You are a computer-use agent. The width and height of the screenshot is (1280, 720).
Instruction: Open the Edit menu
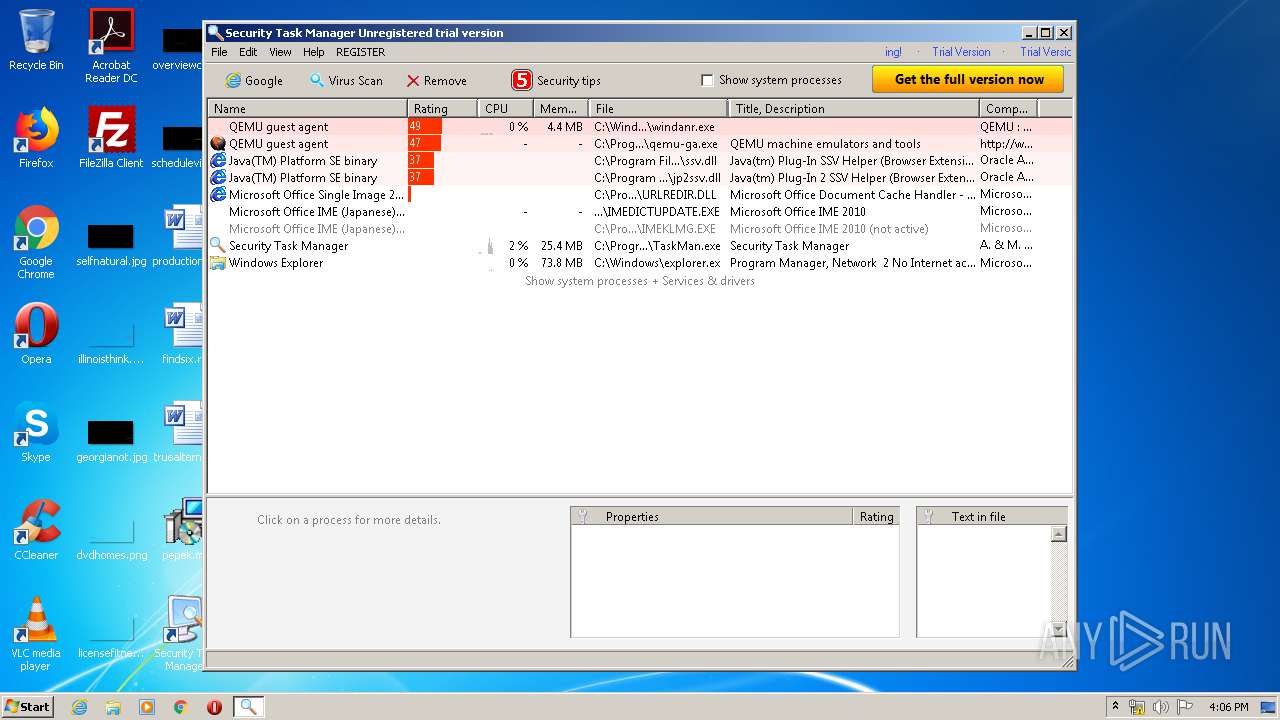[248, 52]
